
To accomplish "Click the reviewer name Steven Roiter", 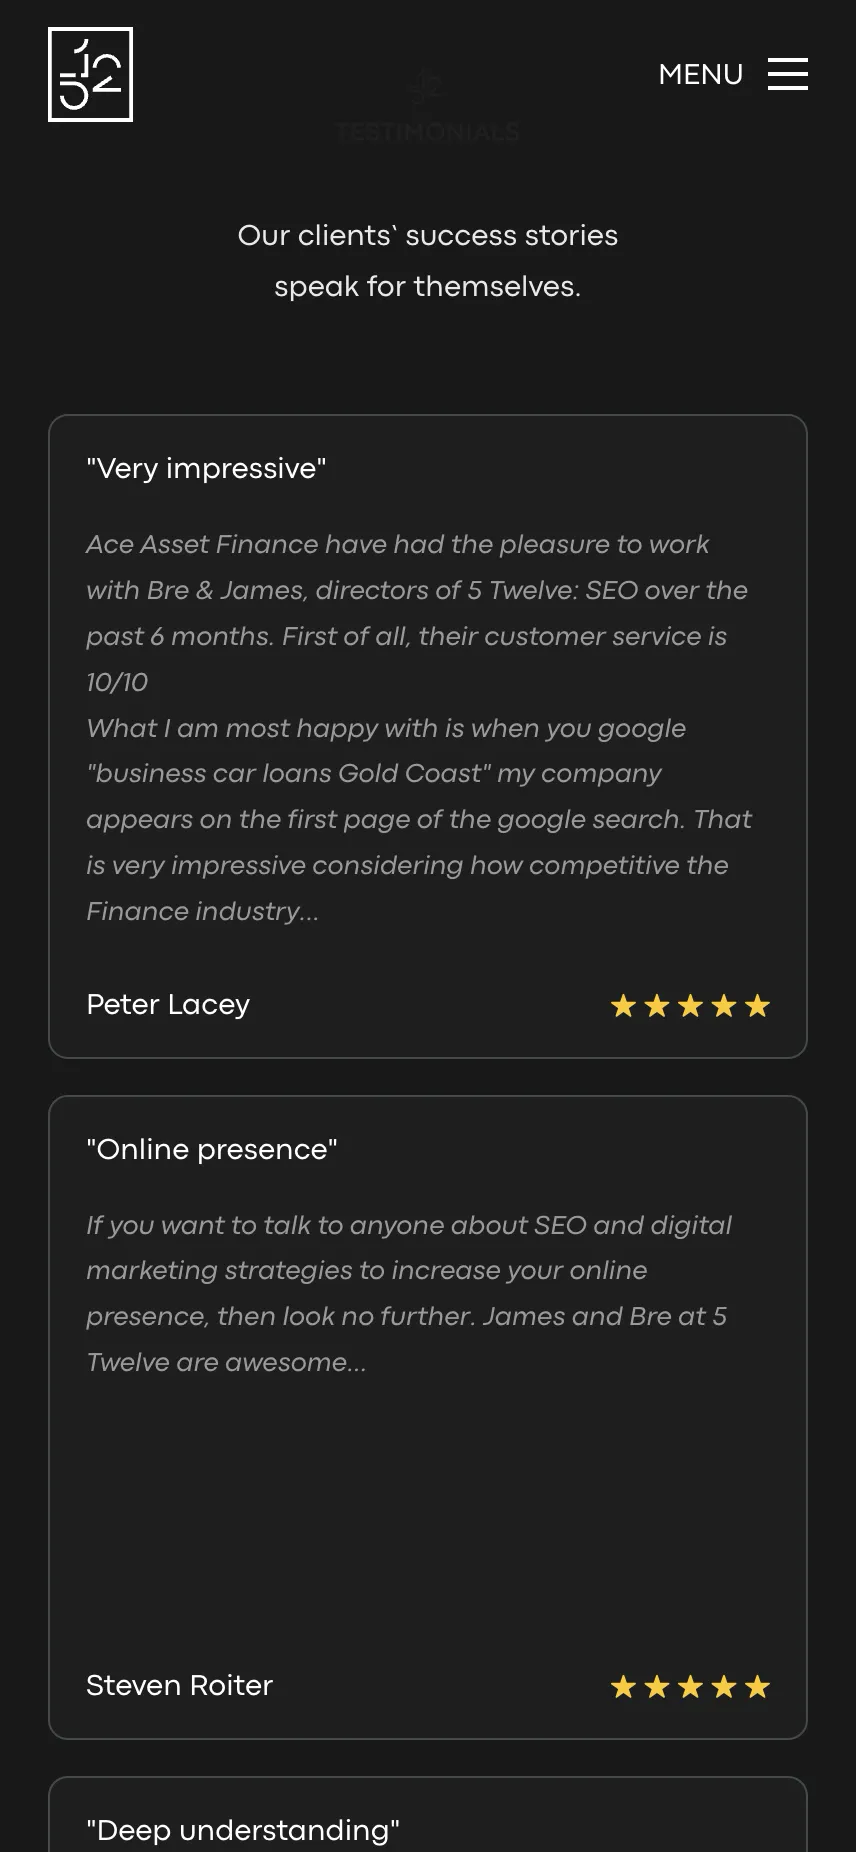I will [179, 1685].
